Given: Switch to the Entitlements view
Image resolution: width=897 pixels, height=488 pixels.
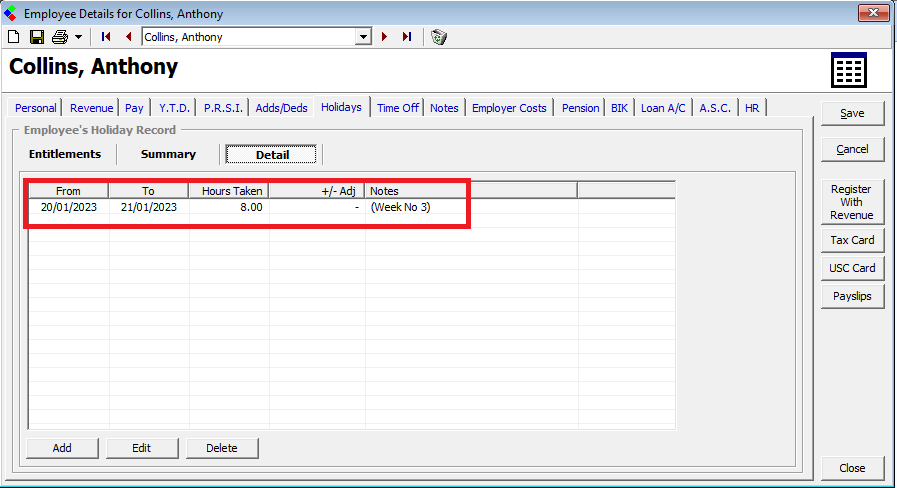Looking at the screenshot, I should [65, 154].
